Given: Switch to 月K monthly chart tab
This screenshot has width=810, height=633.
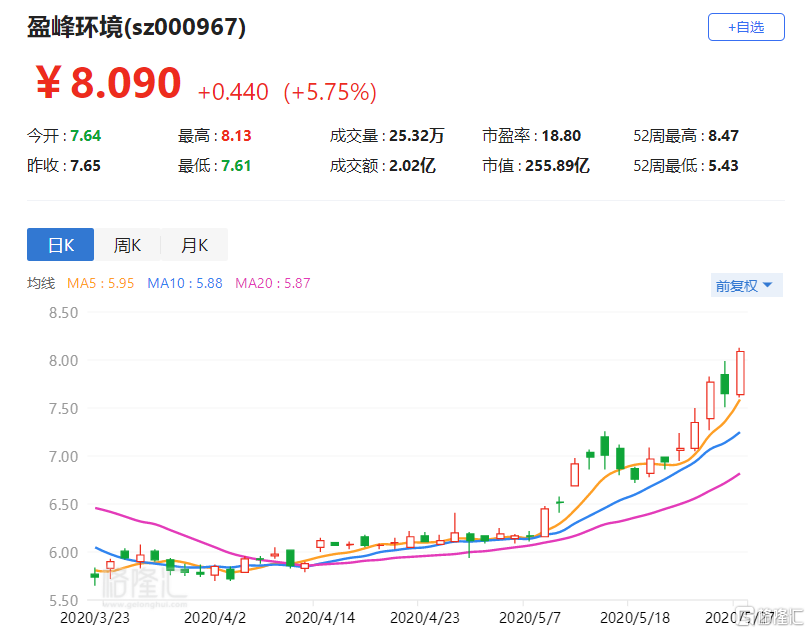Looking at the screenshot, I should [x=194, y=245].
